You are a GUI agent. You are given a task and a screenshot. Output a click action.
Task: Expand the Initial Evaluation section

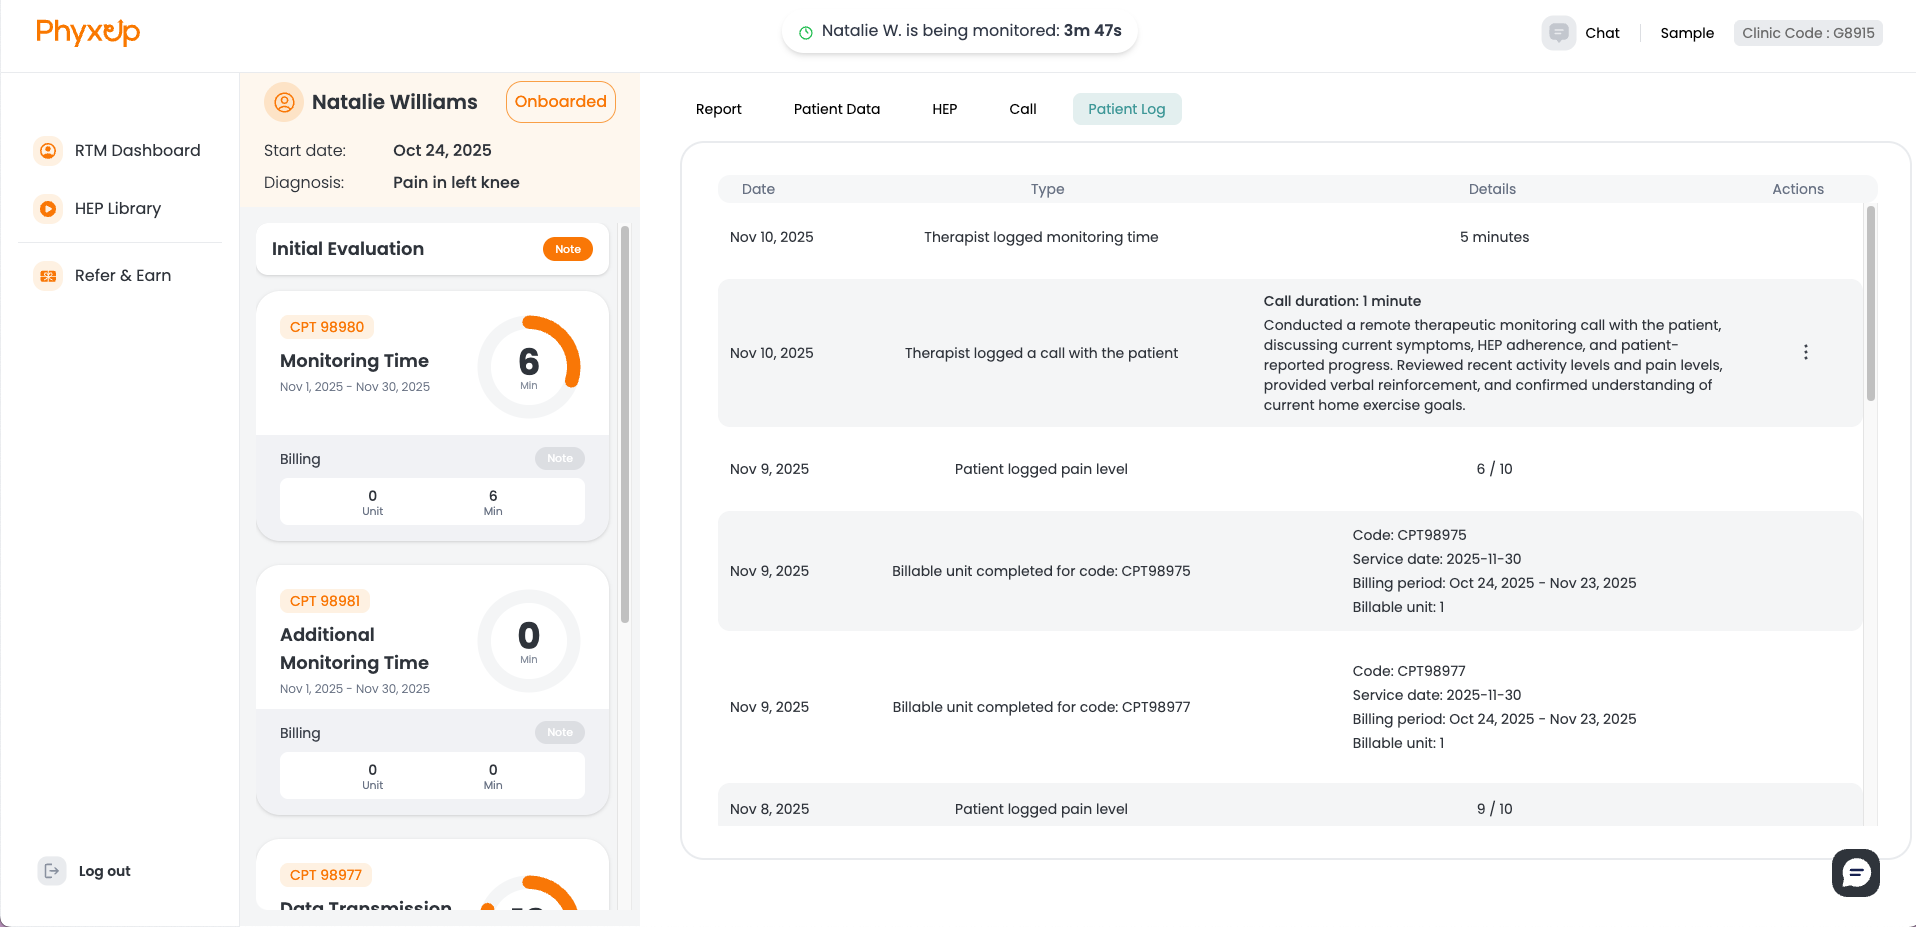(x=347, y=249)
